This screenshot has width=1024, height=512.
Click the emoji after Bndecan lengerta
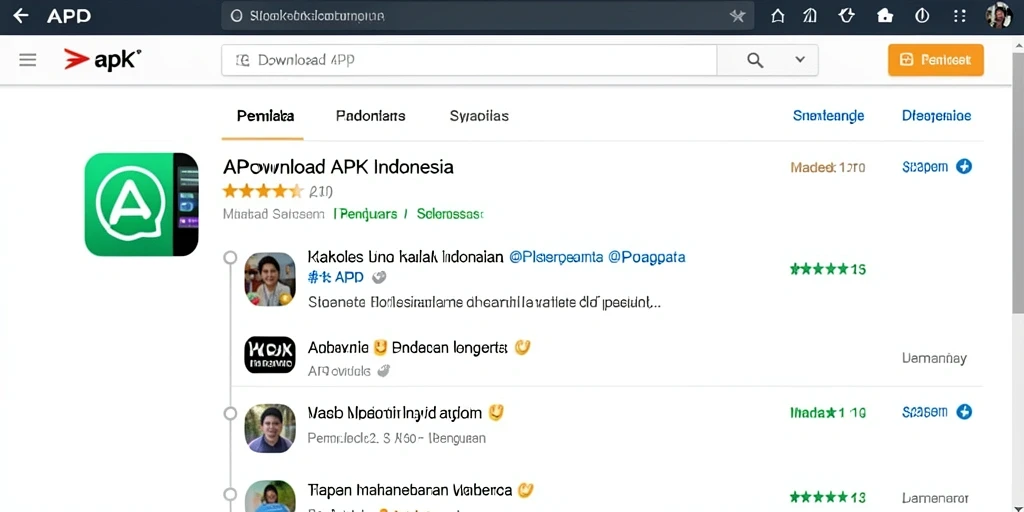point(522,347)
